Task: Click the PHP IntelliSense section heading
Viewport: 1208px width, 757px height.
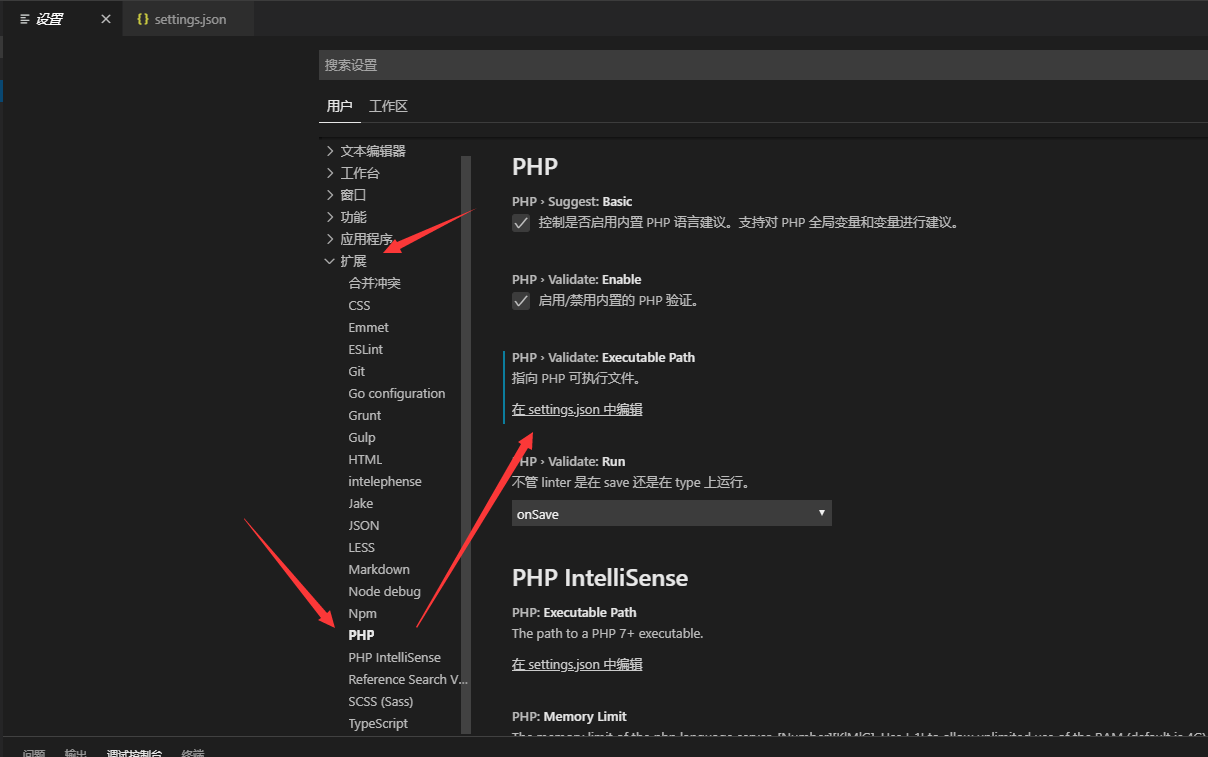Action: pyautogui.click(x=600, y=577)
